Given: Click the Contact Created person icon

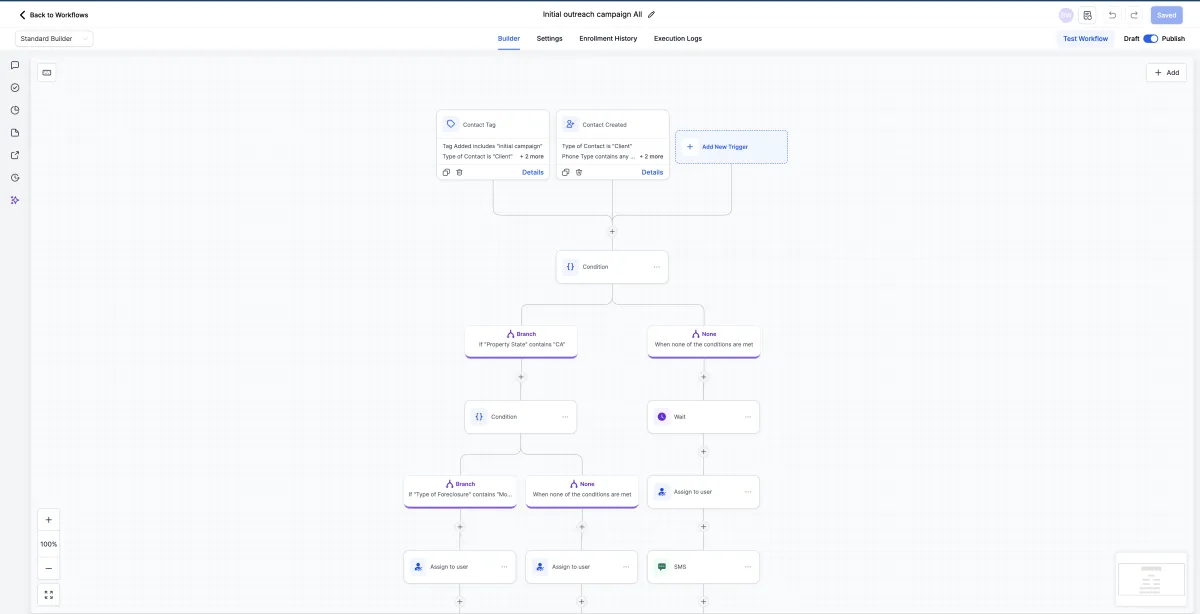Looking at the screenshot, I should [x=570, y=124].
